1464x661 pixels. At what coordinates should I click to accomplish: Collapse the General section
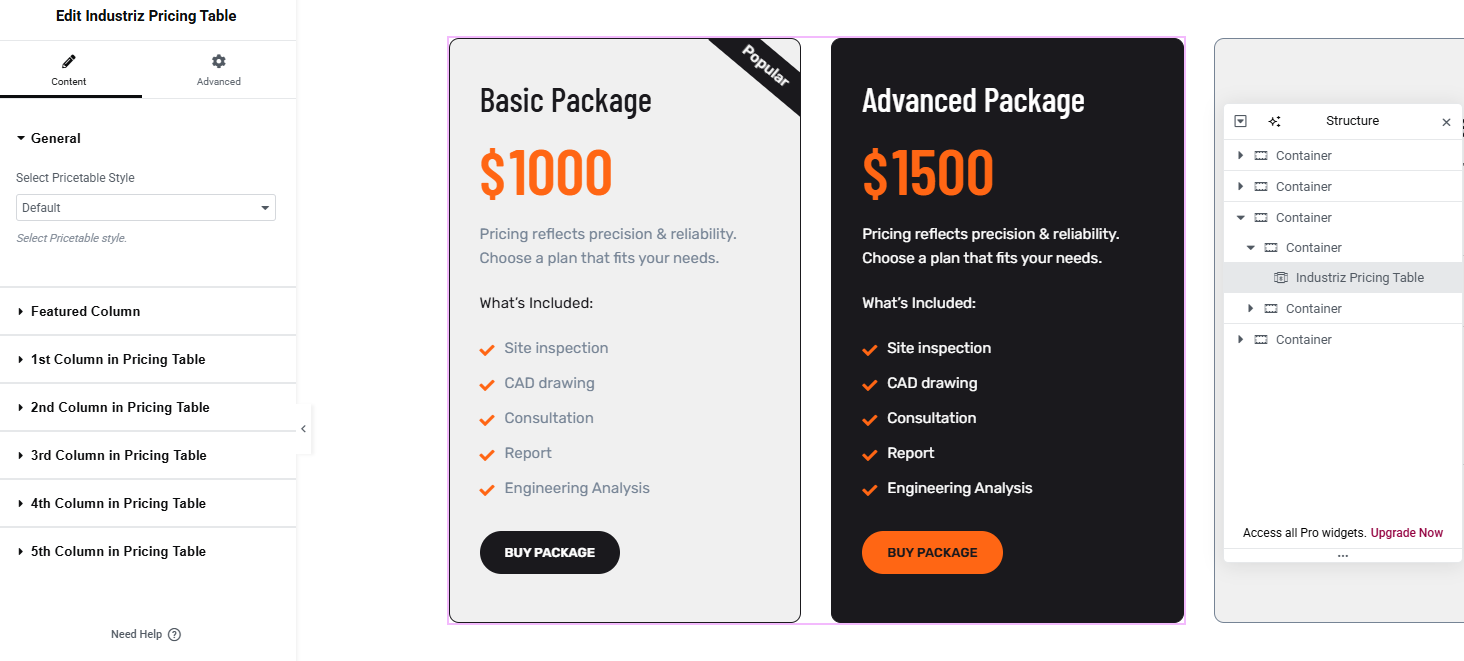[148, 138]
